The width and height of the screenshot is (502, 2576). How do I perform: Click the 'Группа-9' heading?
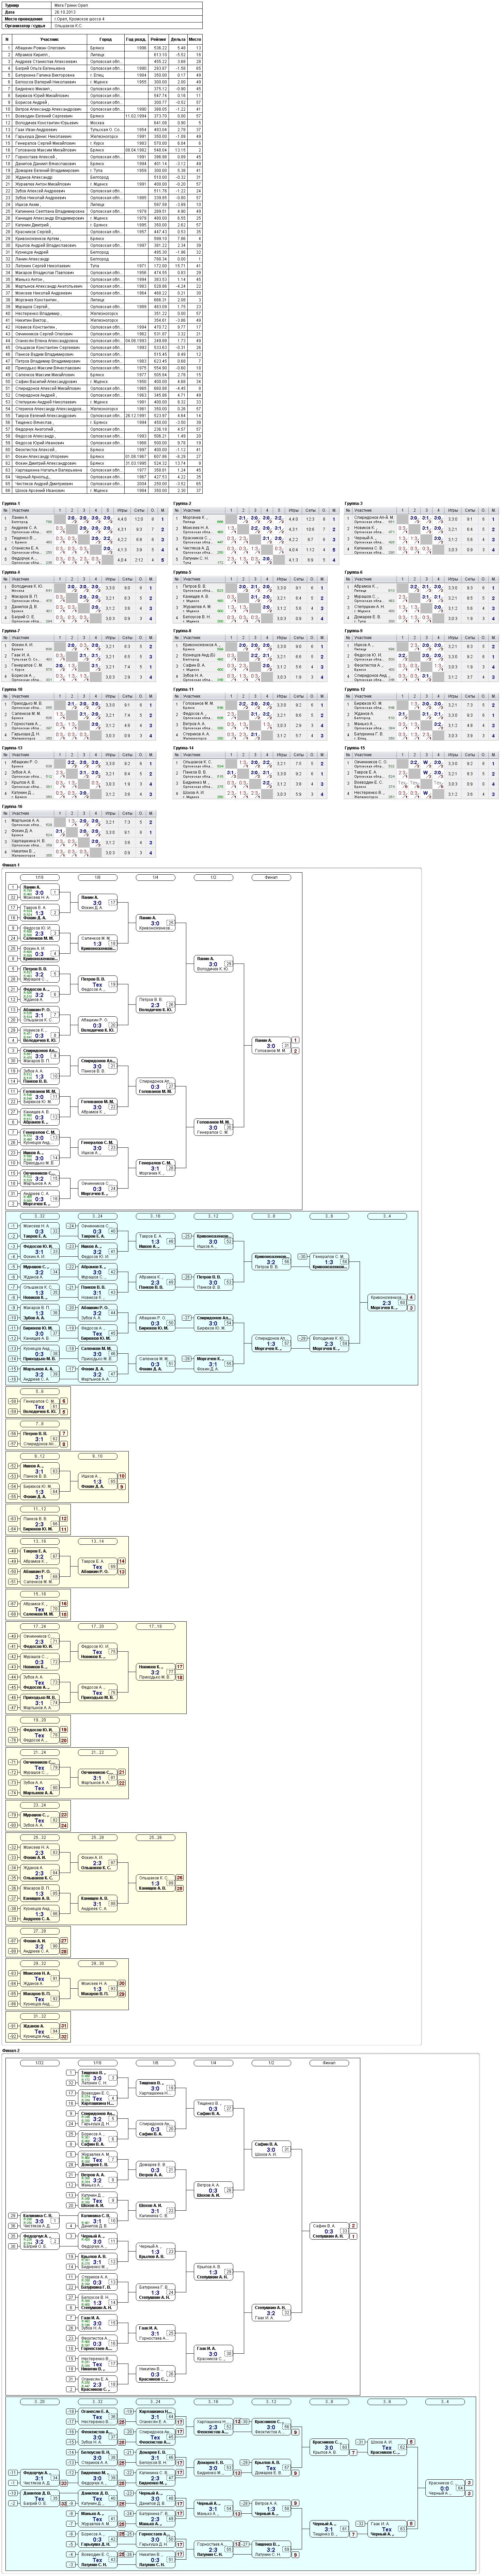(354, 631)
